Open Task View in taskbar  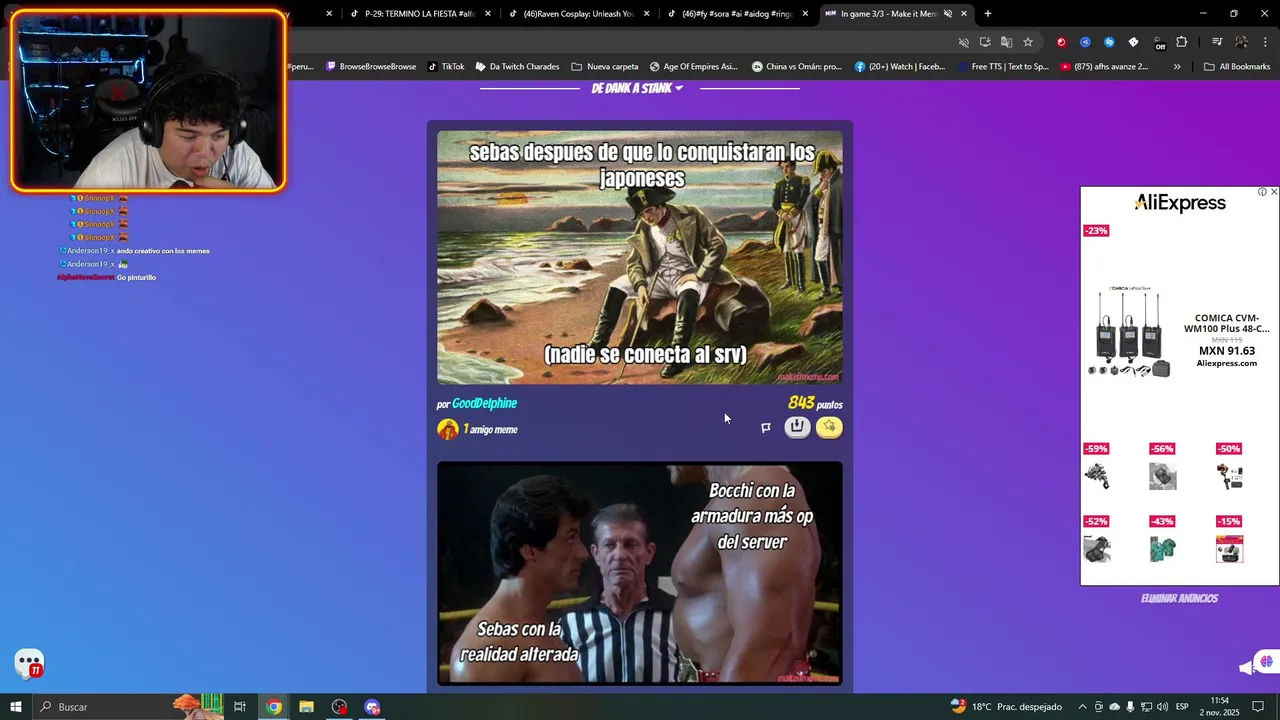pyautogui.click(x=240, y=707)
